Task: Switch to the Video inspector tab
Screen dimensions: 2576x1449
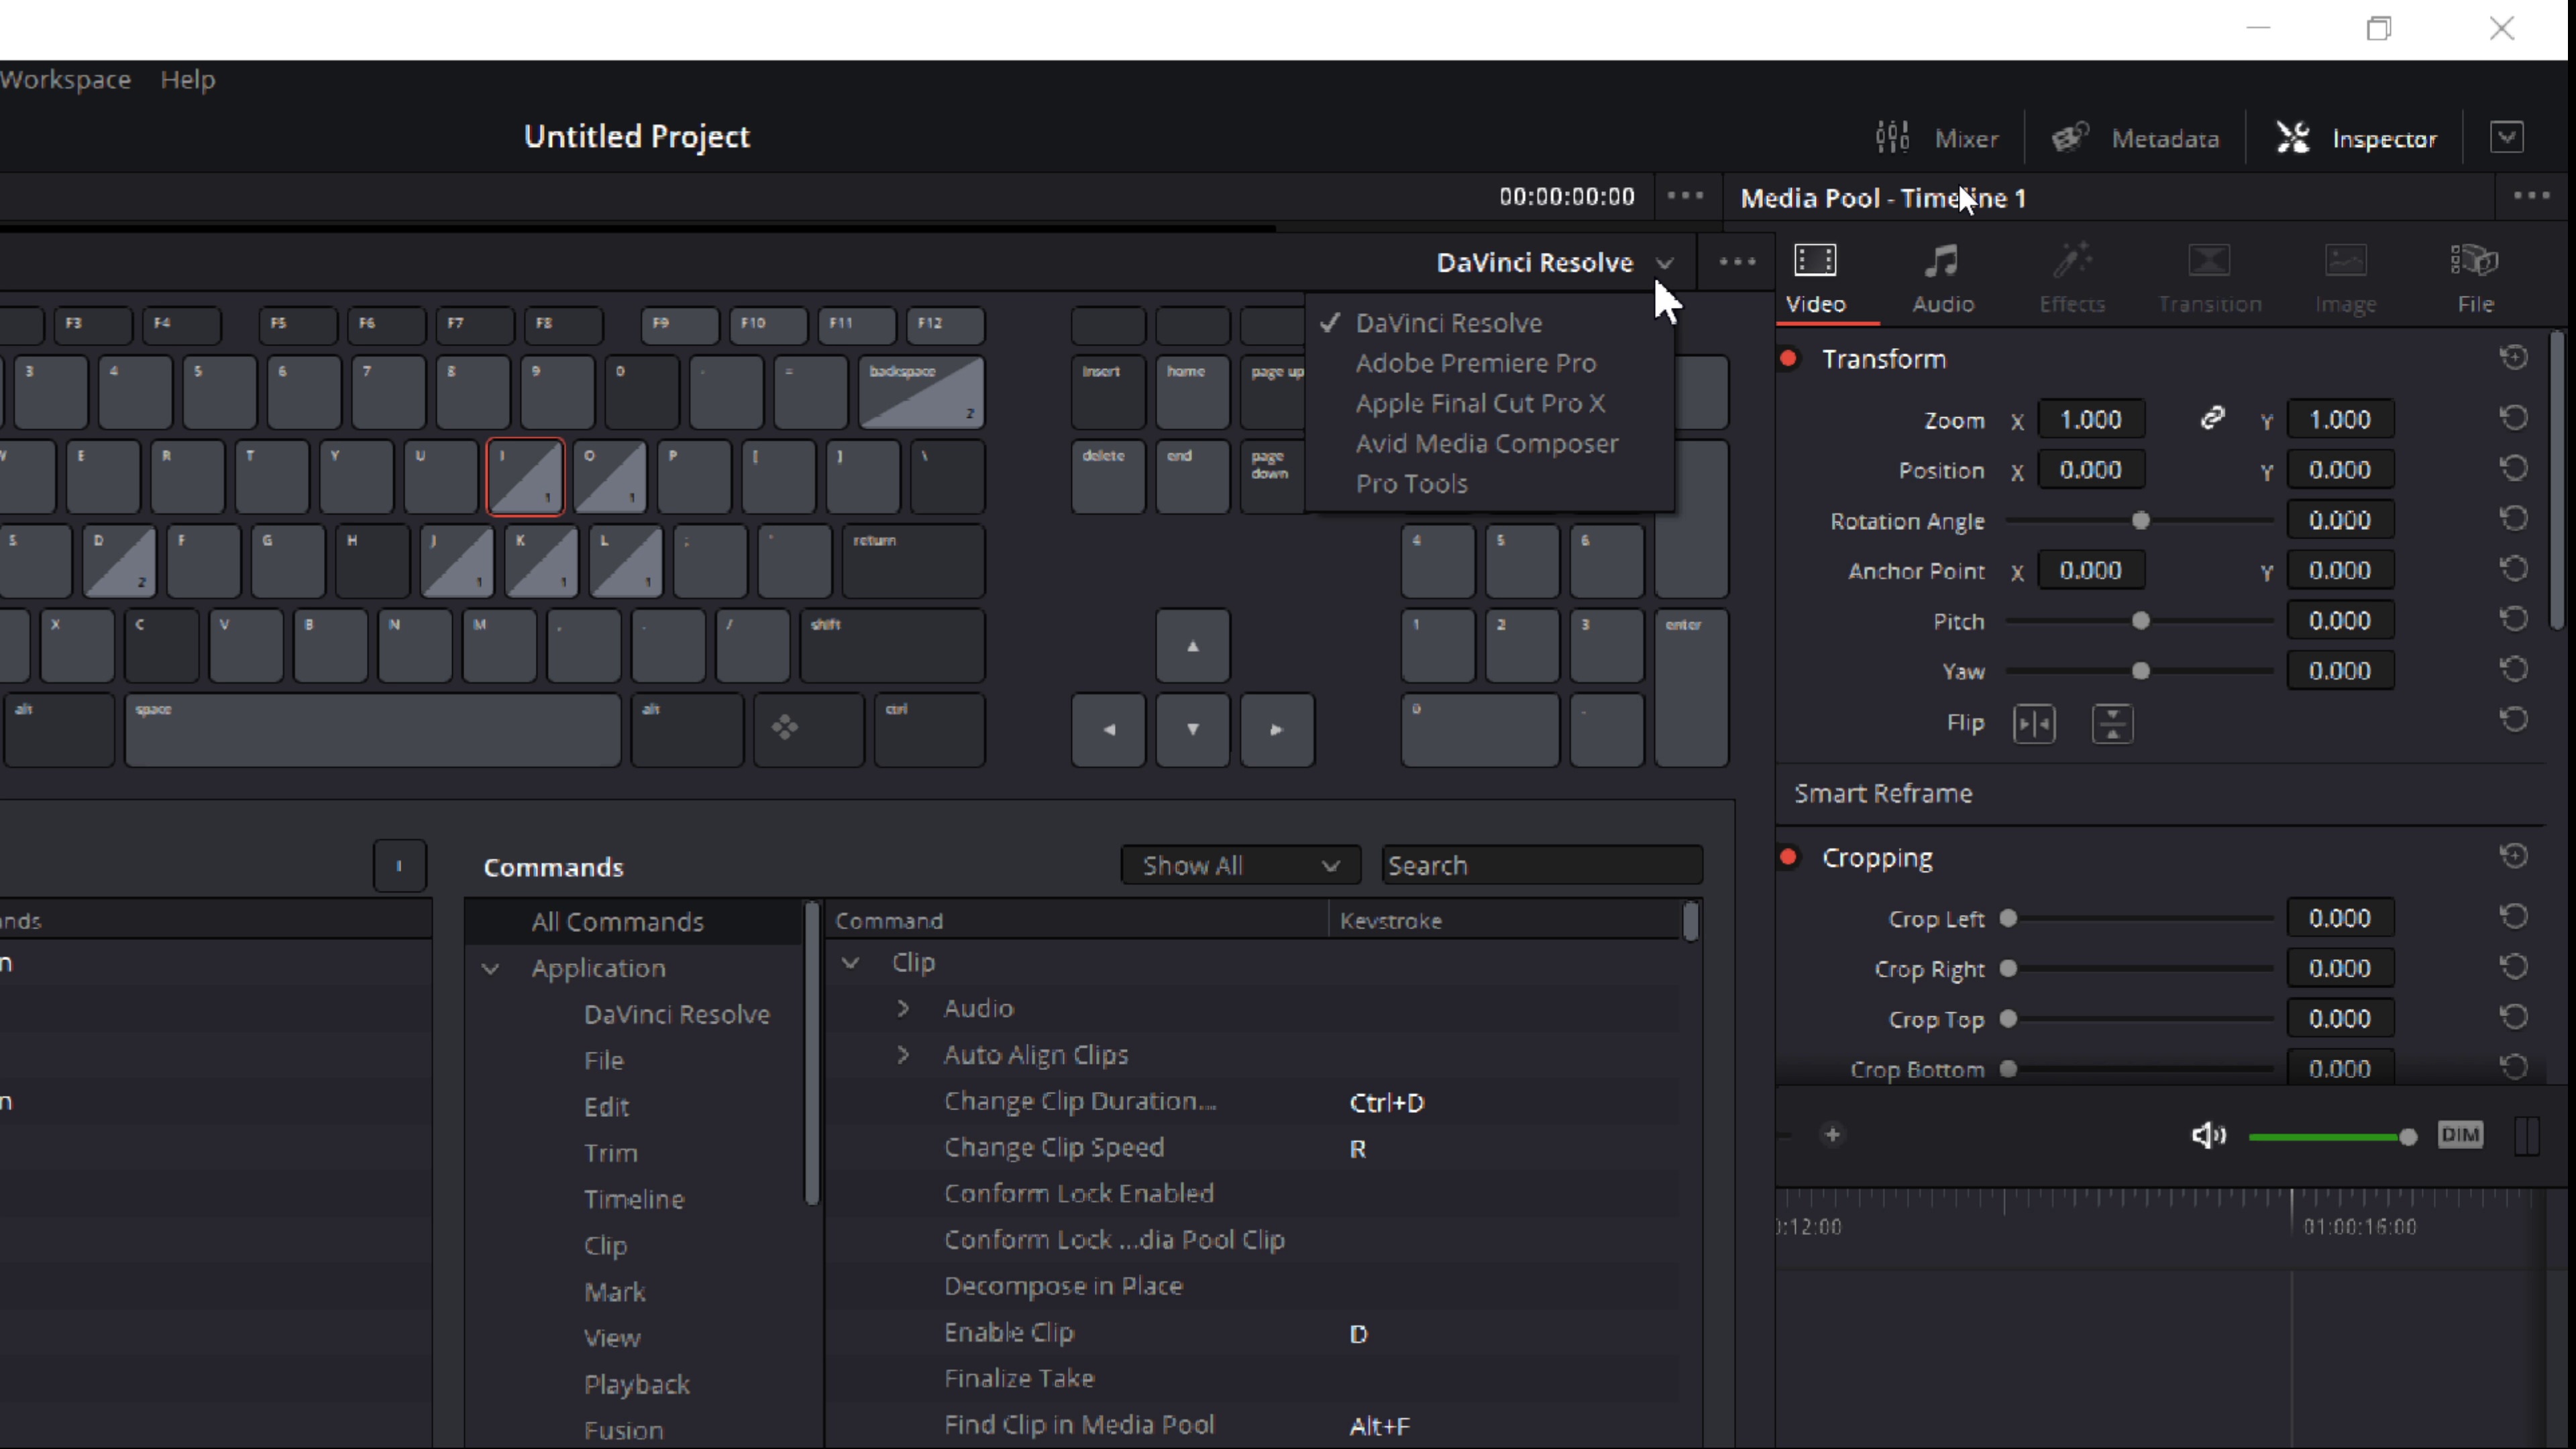Action: click(1815, 279)
